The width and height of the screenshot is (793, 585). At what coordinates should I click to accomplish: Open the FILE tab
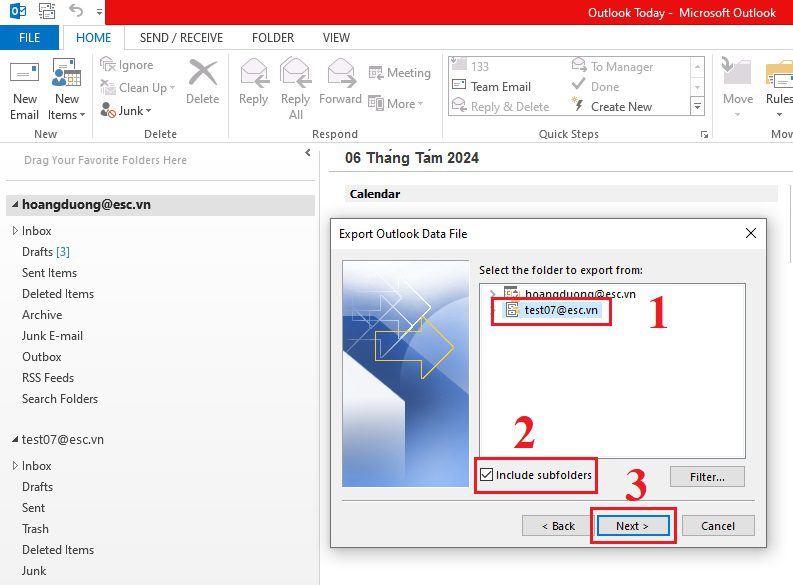[x=29, y=37]
